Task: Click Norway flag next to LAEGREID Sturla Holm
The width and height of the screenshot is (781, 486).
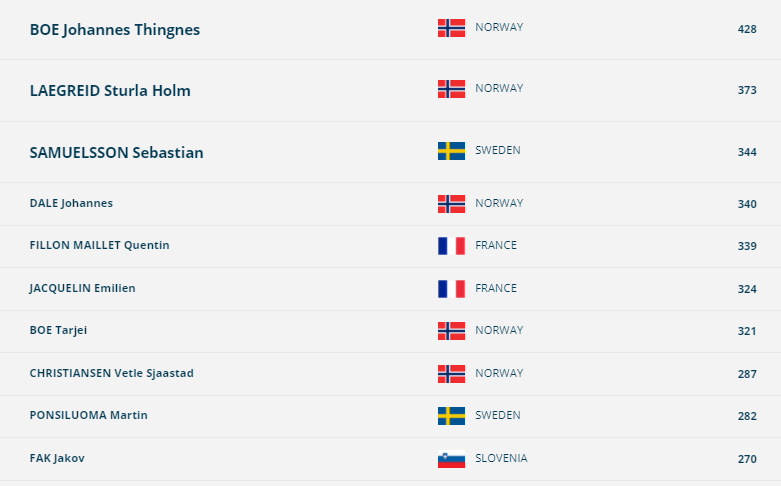Action: [x=451, y=89]
